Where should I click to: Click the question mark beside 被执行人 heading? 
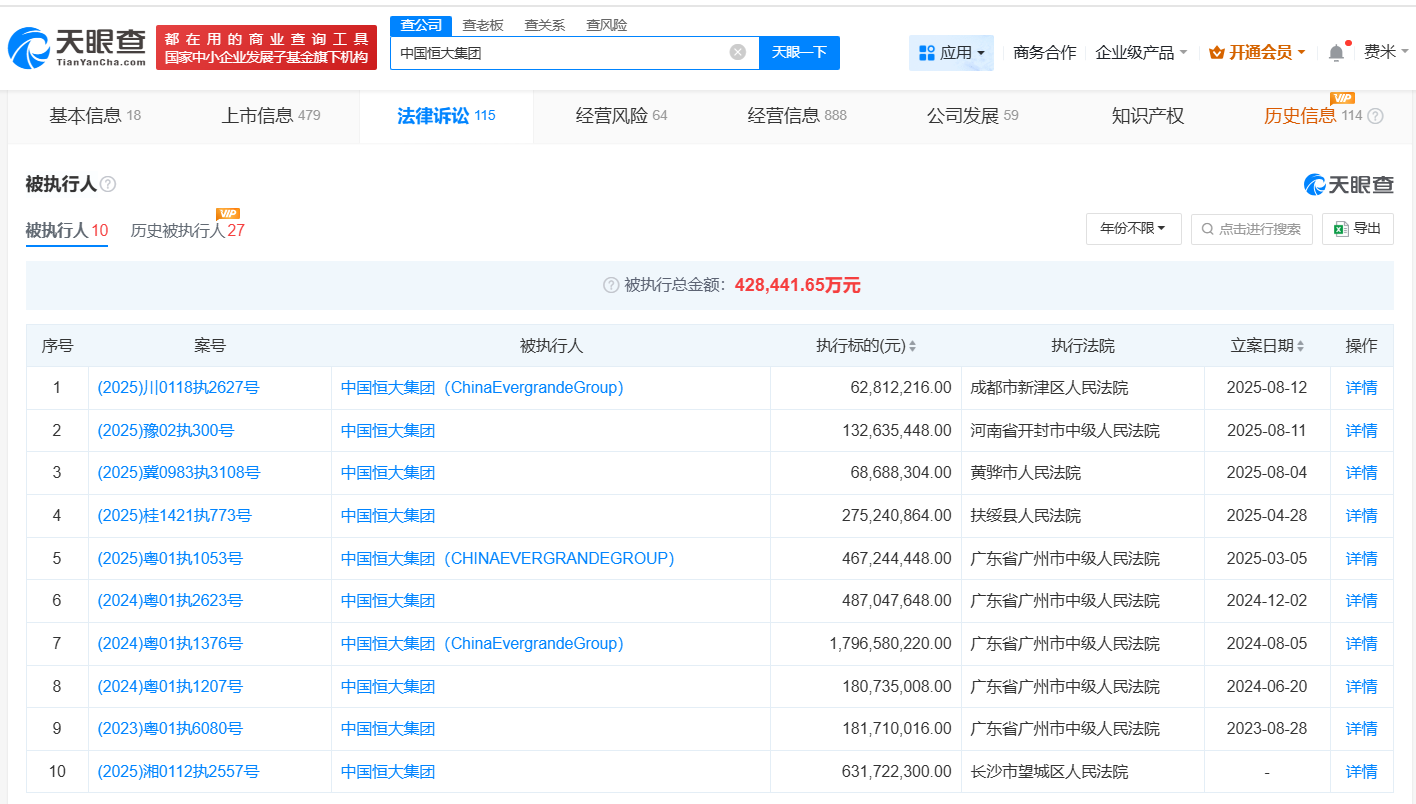(109, 184)
